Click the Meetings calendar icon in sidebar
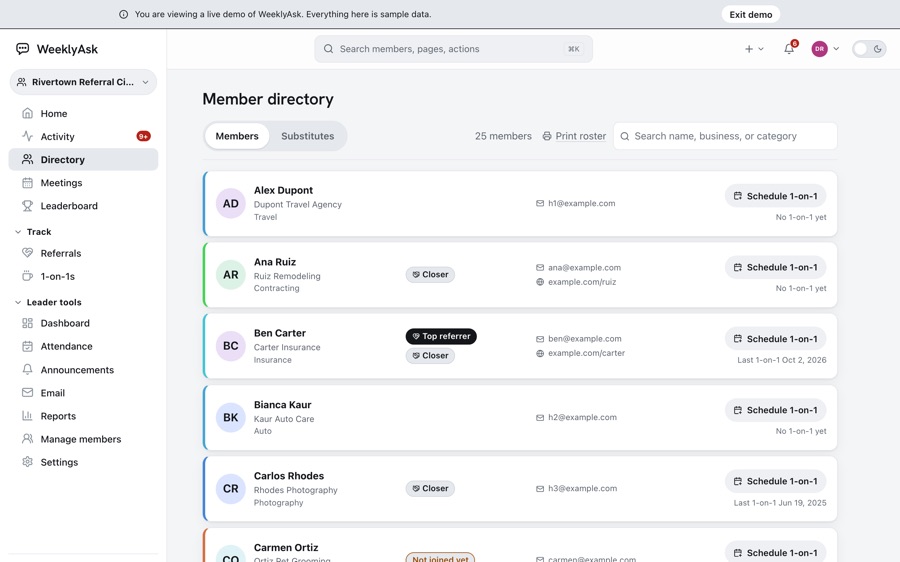900x562 pixels. (27, 183)
